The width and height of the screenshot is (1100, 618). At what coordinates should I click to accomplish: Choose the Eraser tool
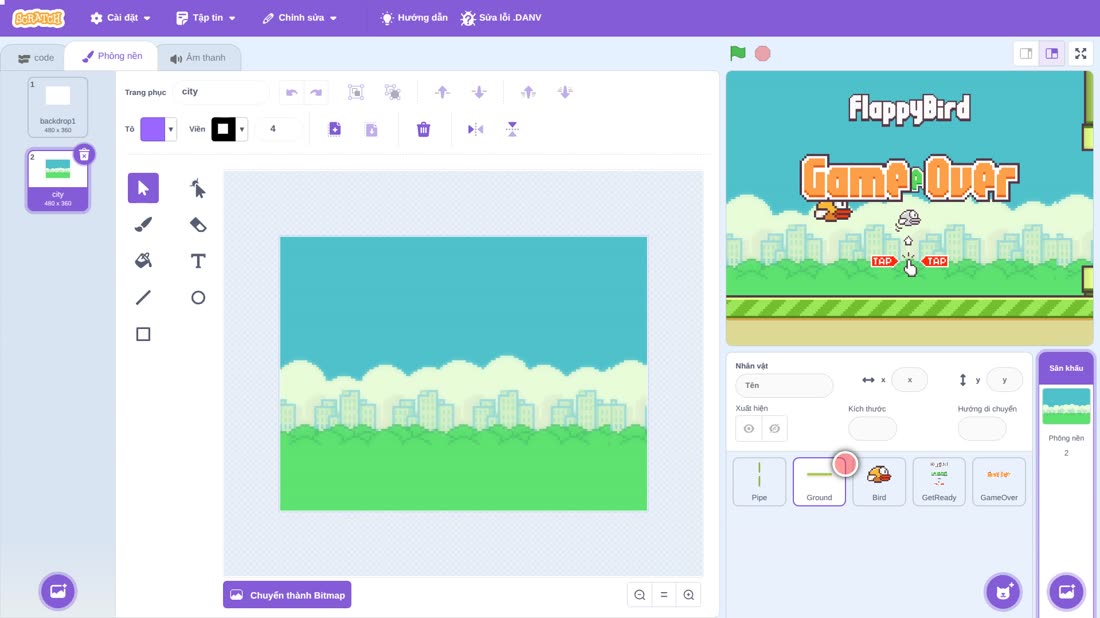pyautogui.click(x=198, y=224)
